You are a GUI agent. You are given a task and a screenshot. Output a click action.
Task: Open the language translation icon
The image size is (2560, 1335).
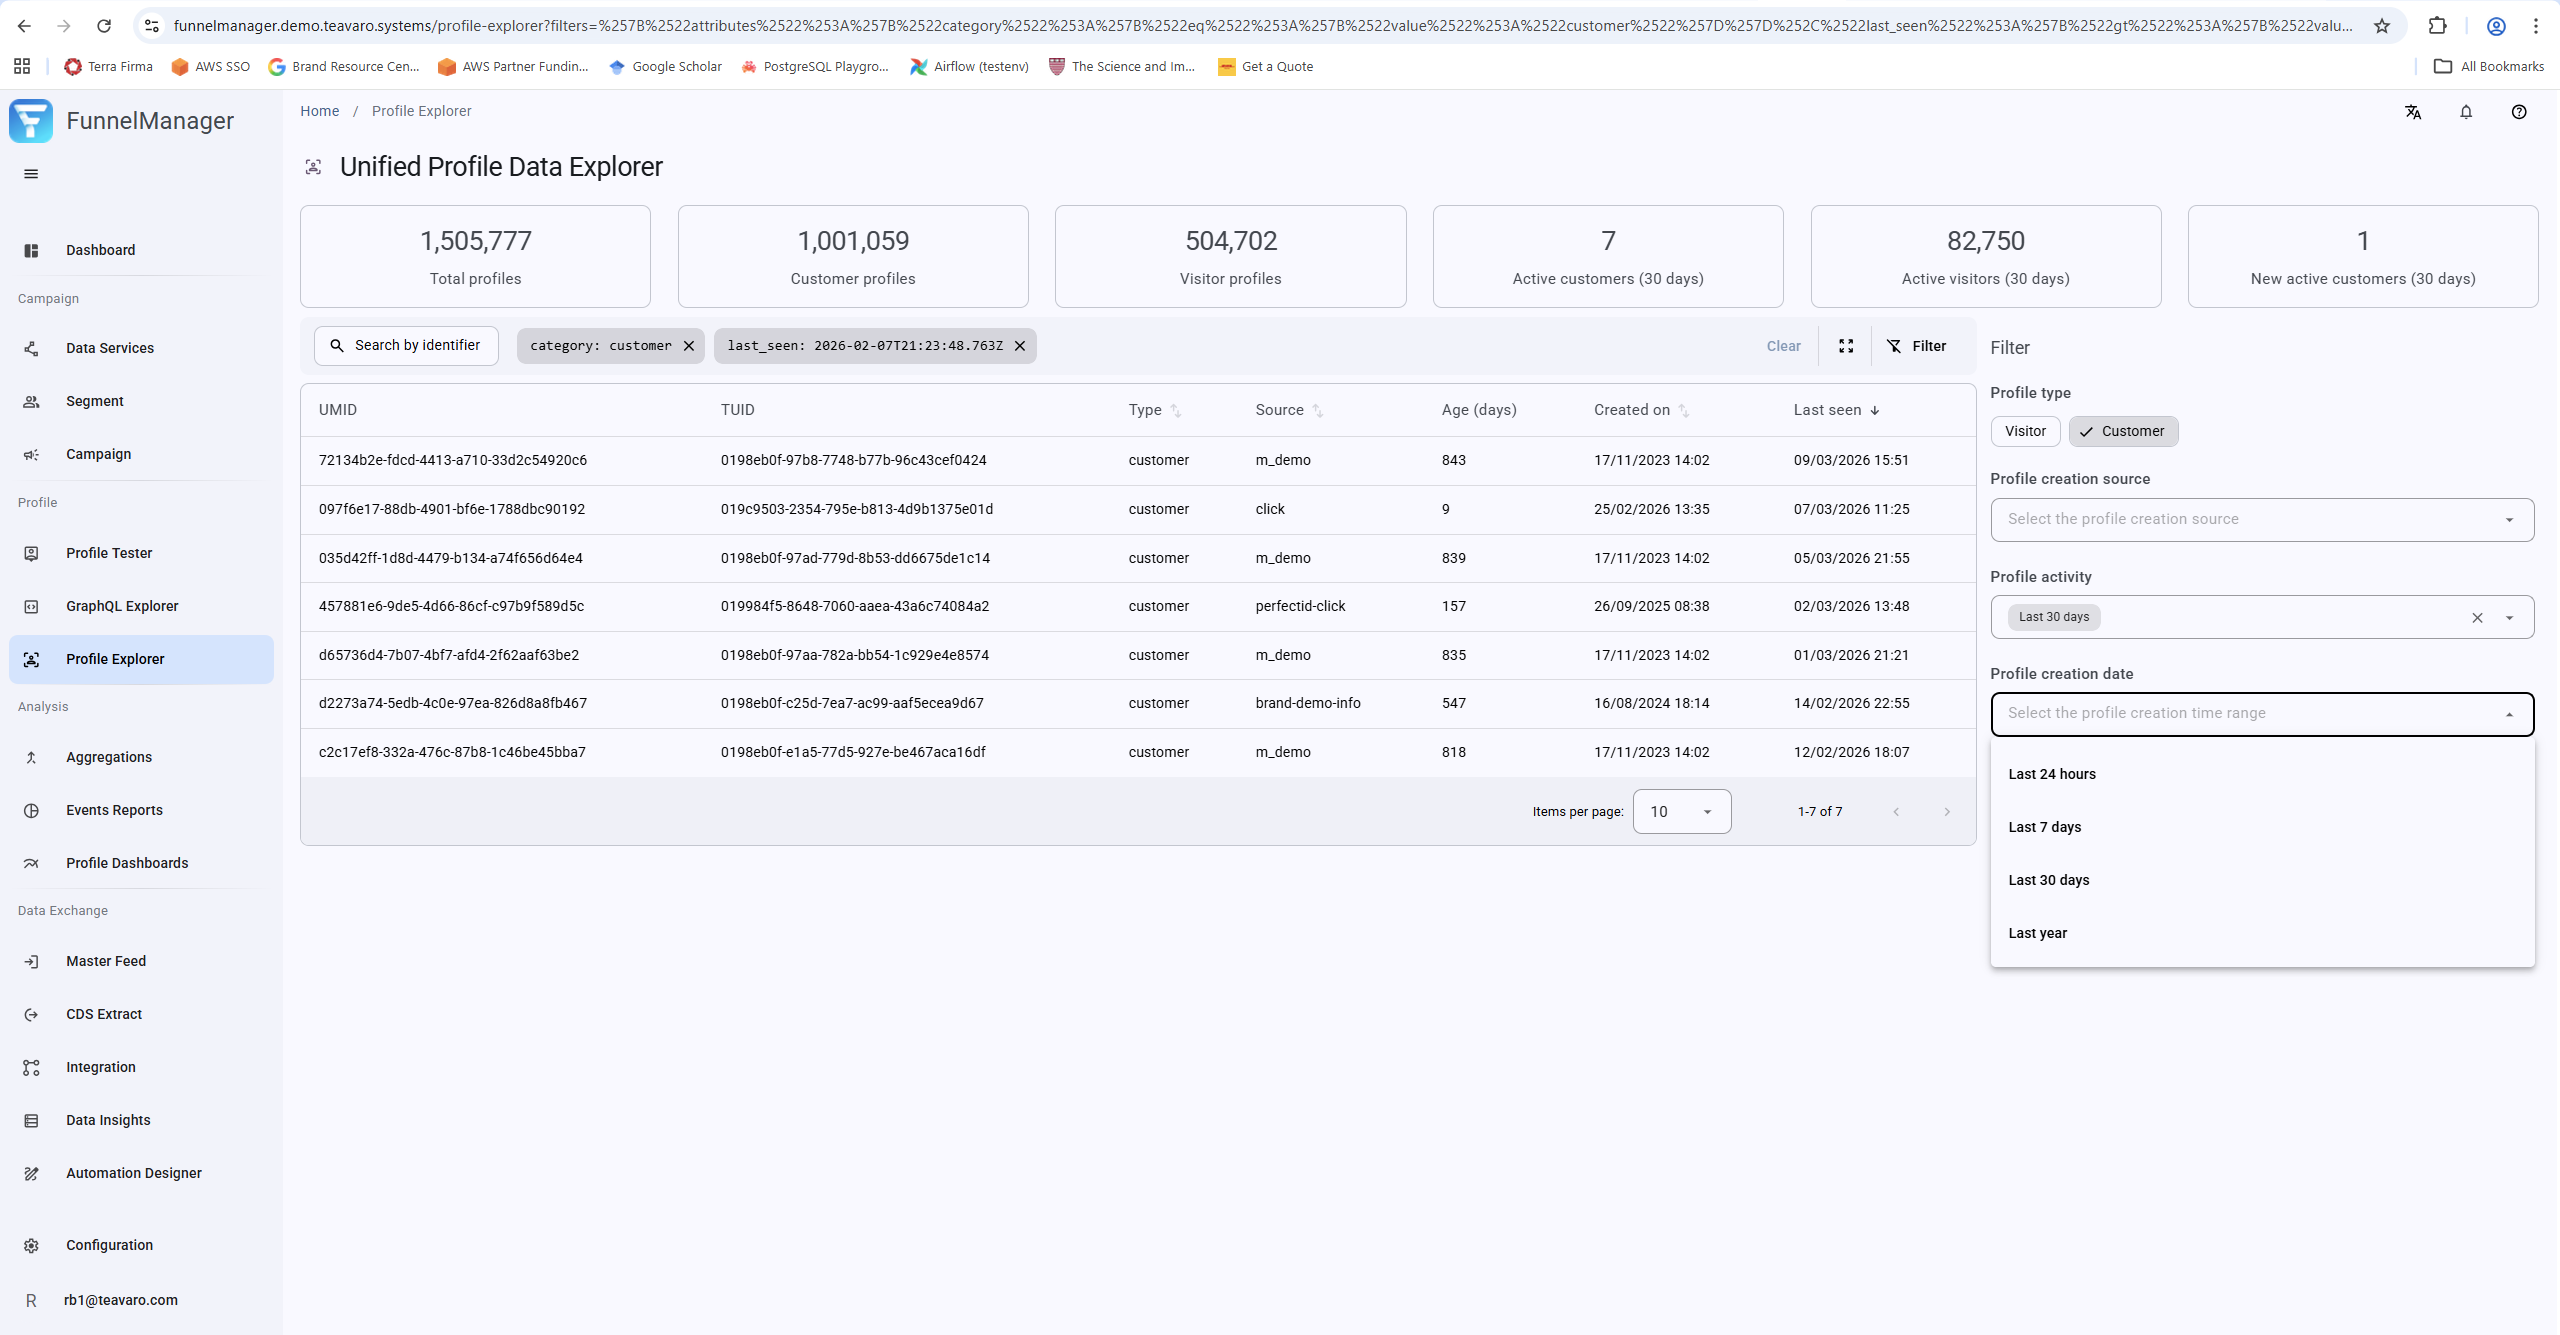(2413, 112)
